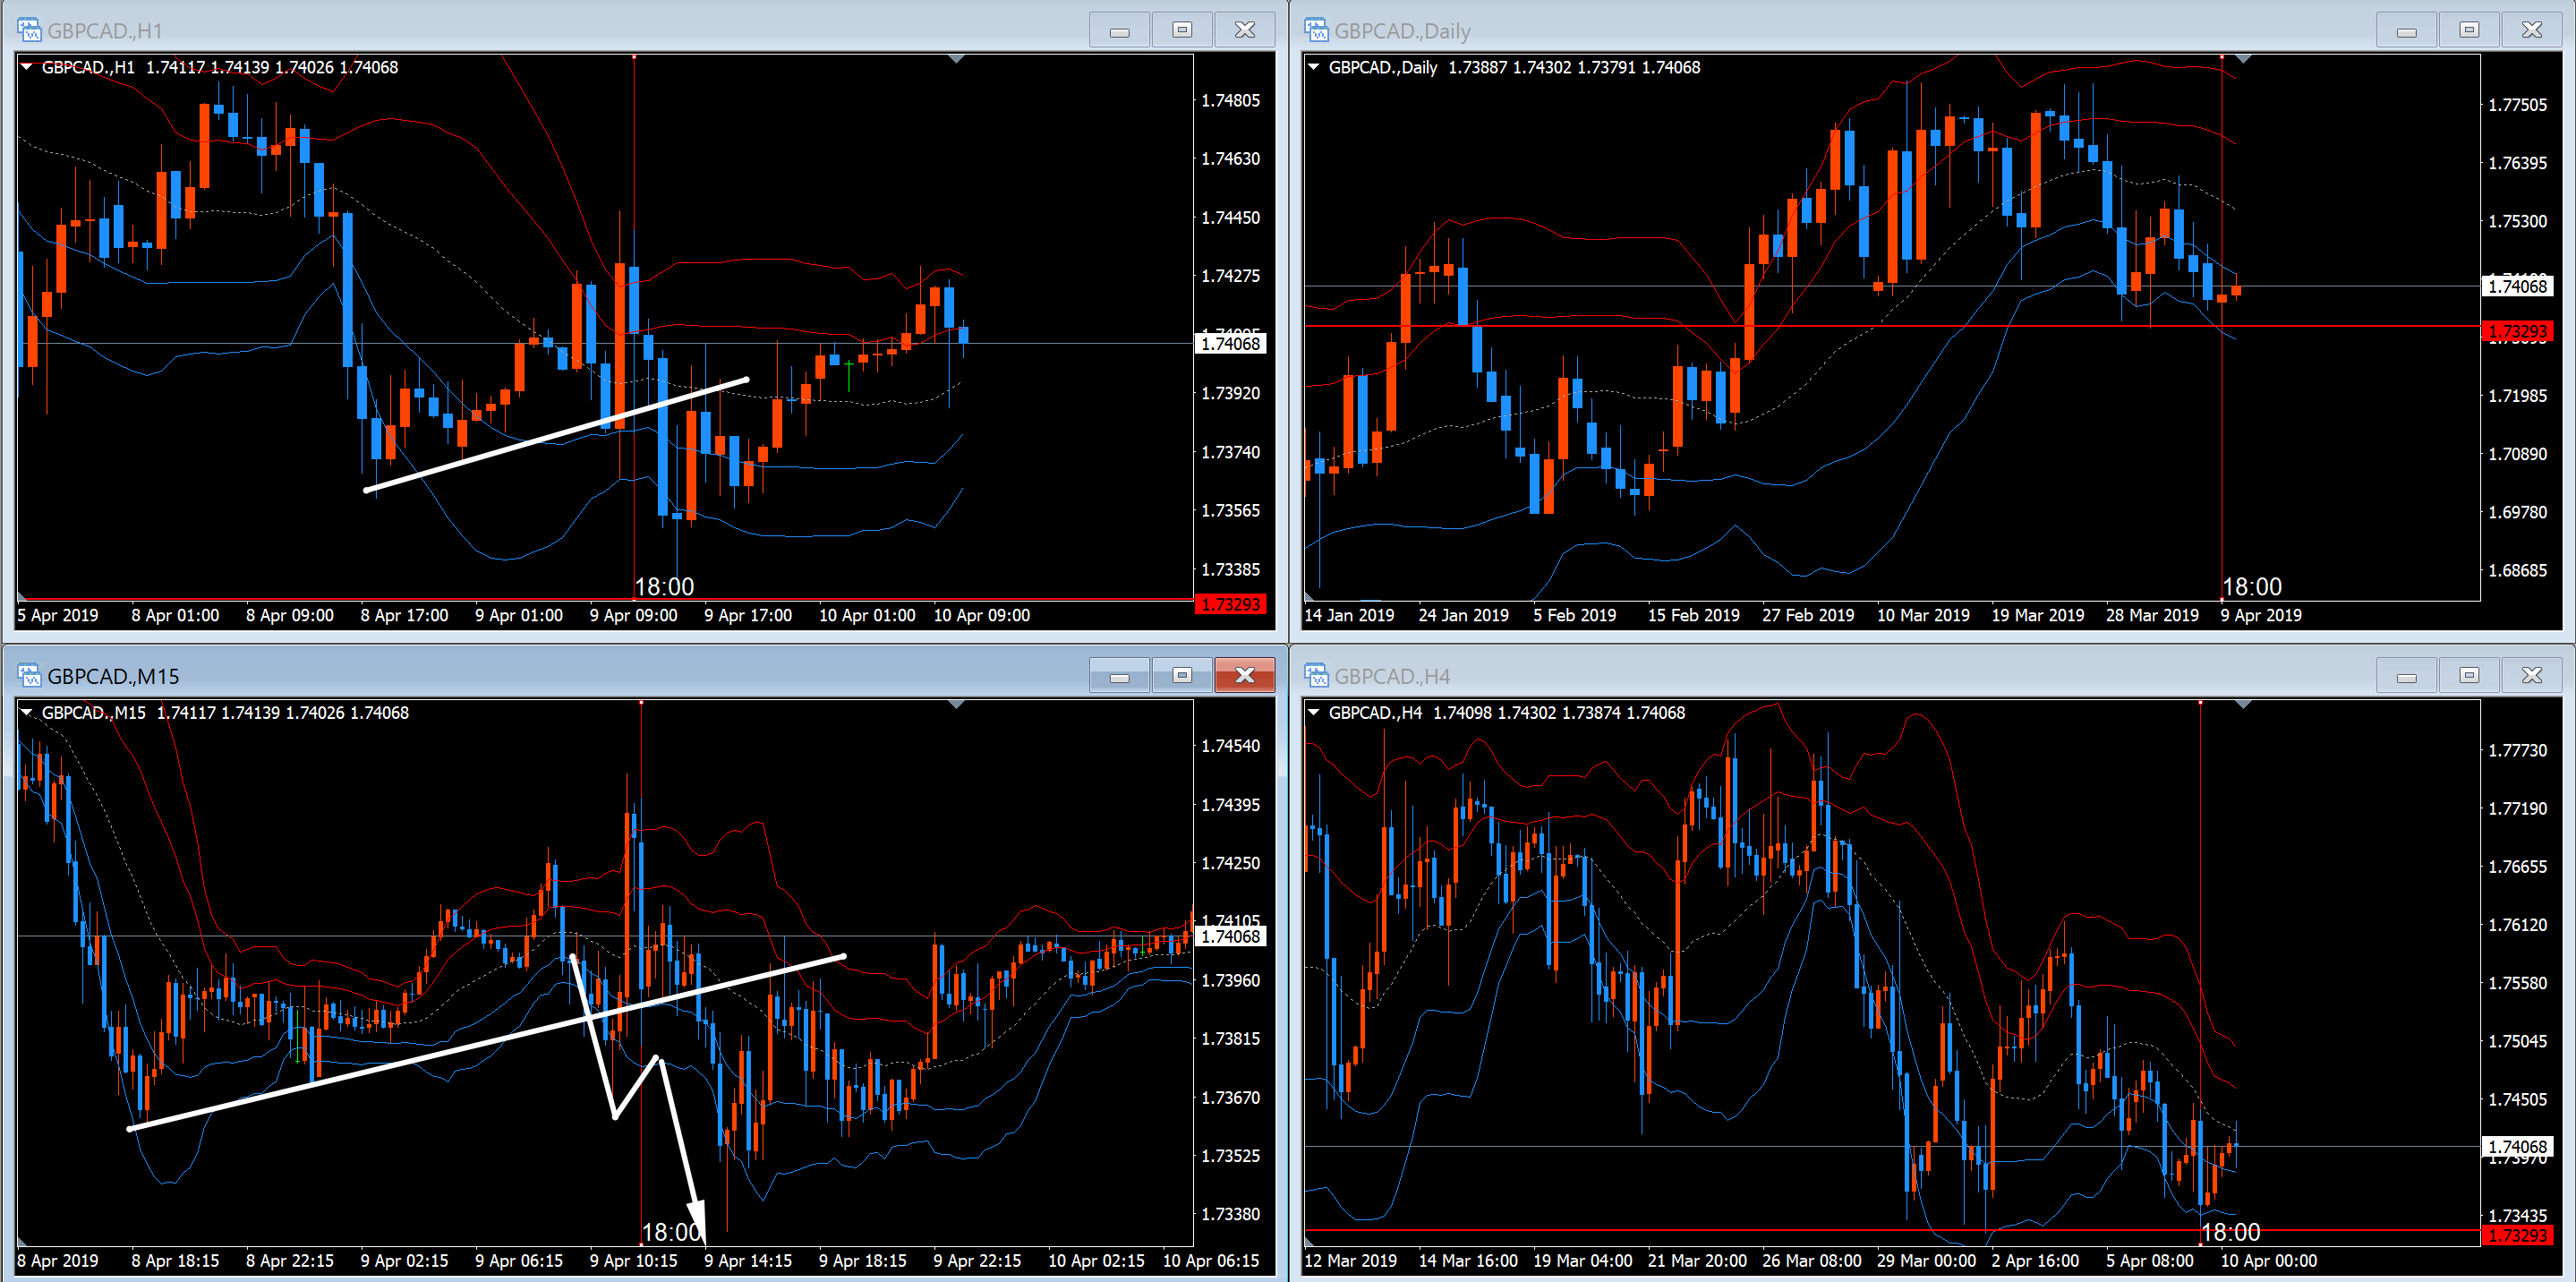Expand the GBPCAD.,M15 header dropdown triangle

click(x=28, y=712)
